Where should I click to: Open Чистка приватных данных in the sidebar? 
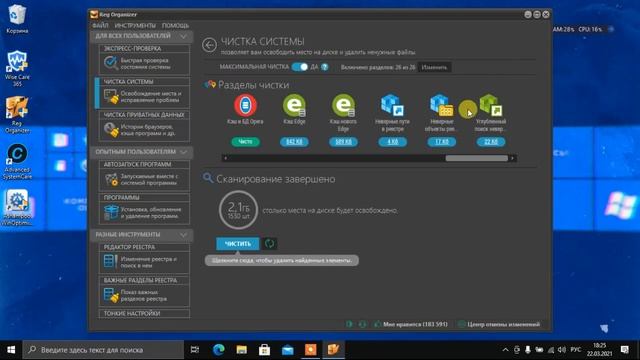(x=144, y=126)
